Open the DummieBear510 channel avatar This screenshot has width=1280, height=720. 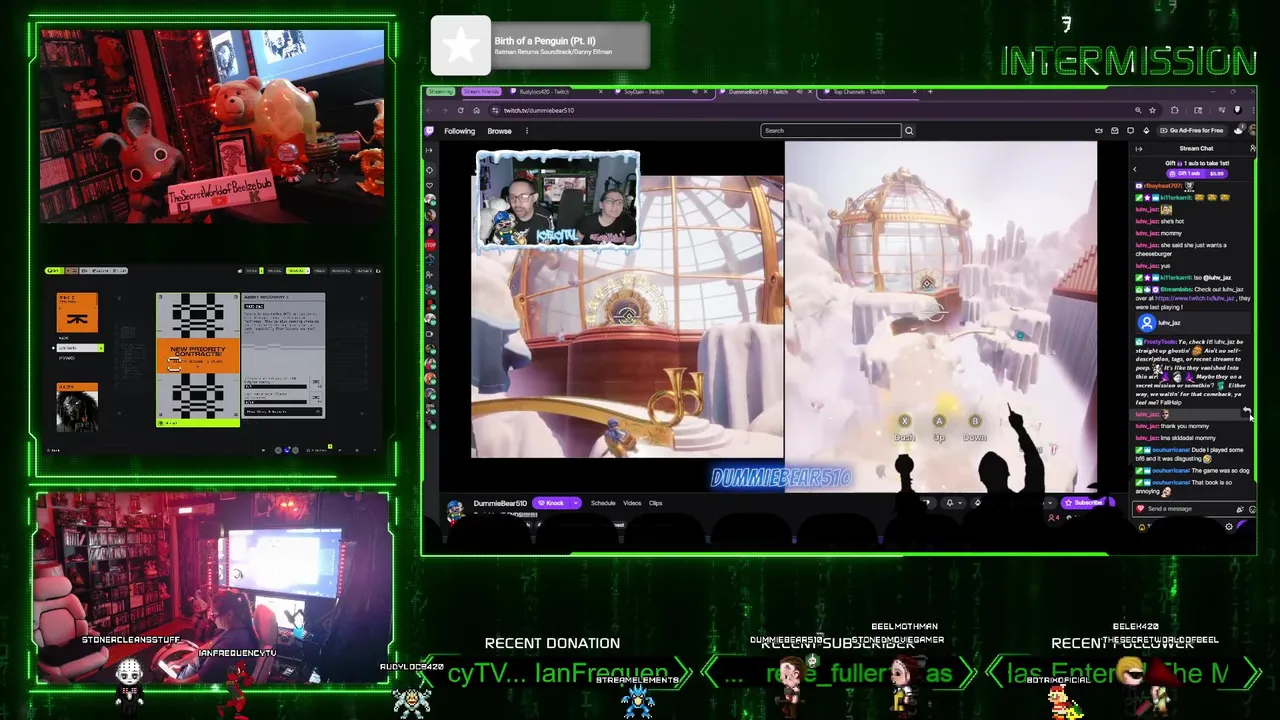(455, 511)
